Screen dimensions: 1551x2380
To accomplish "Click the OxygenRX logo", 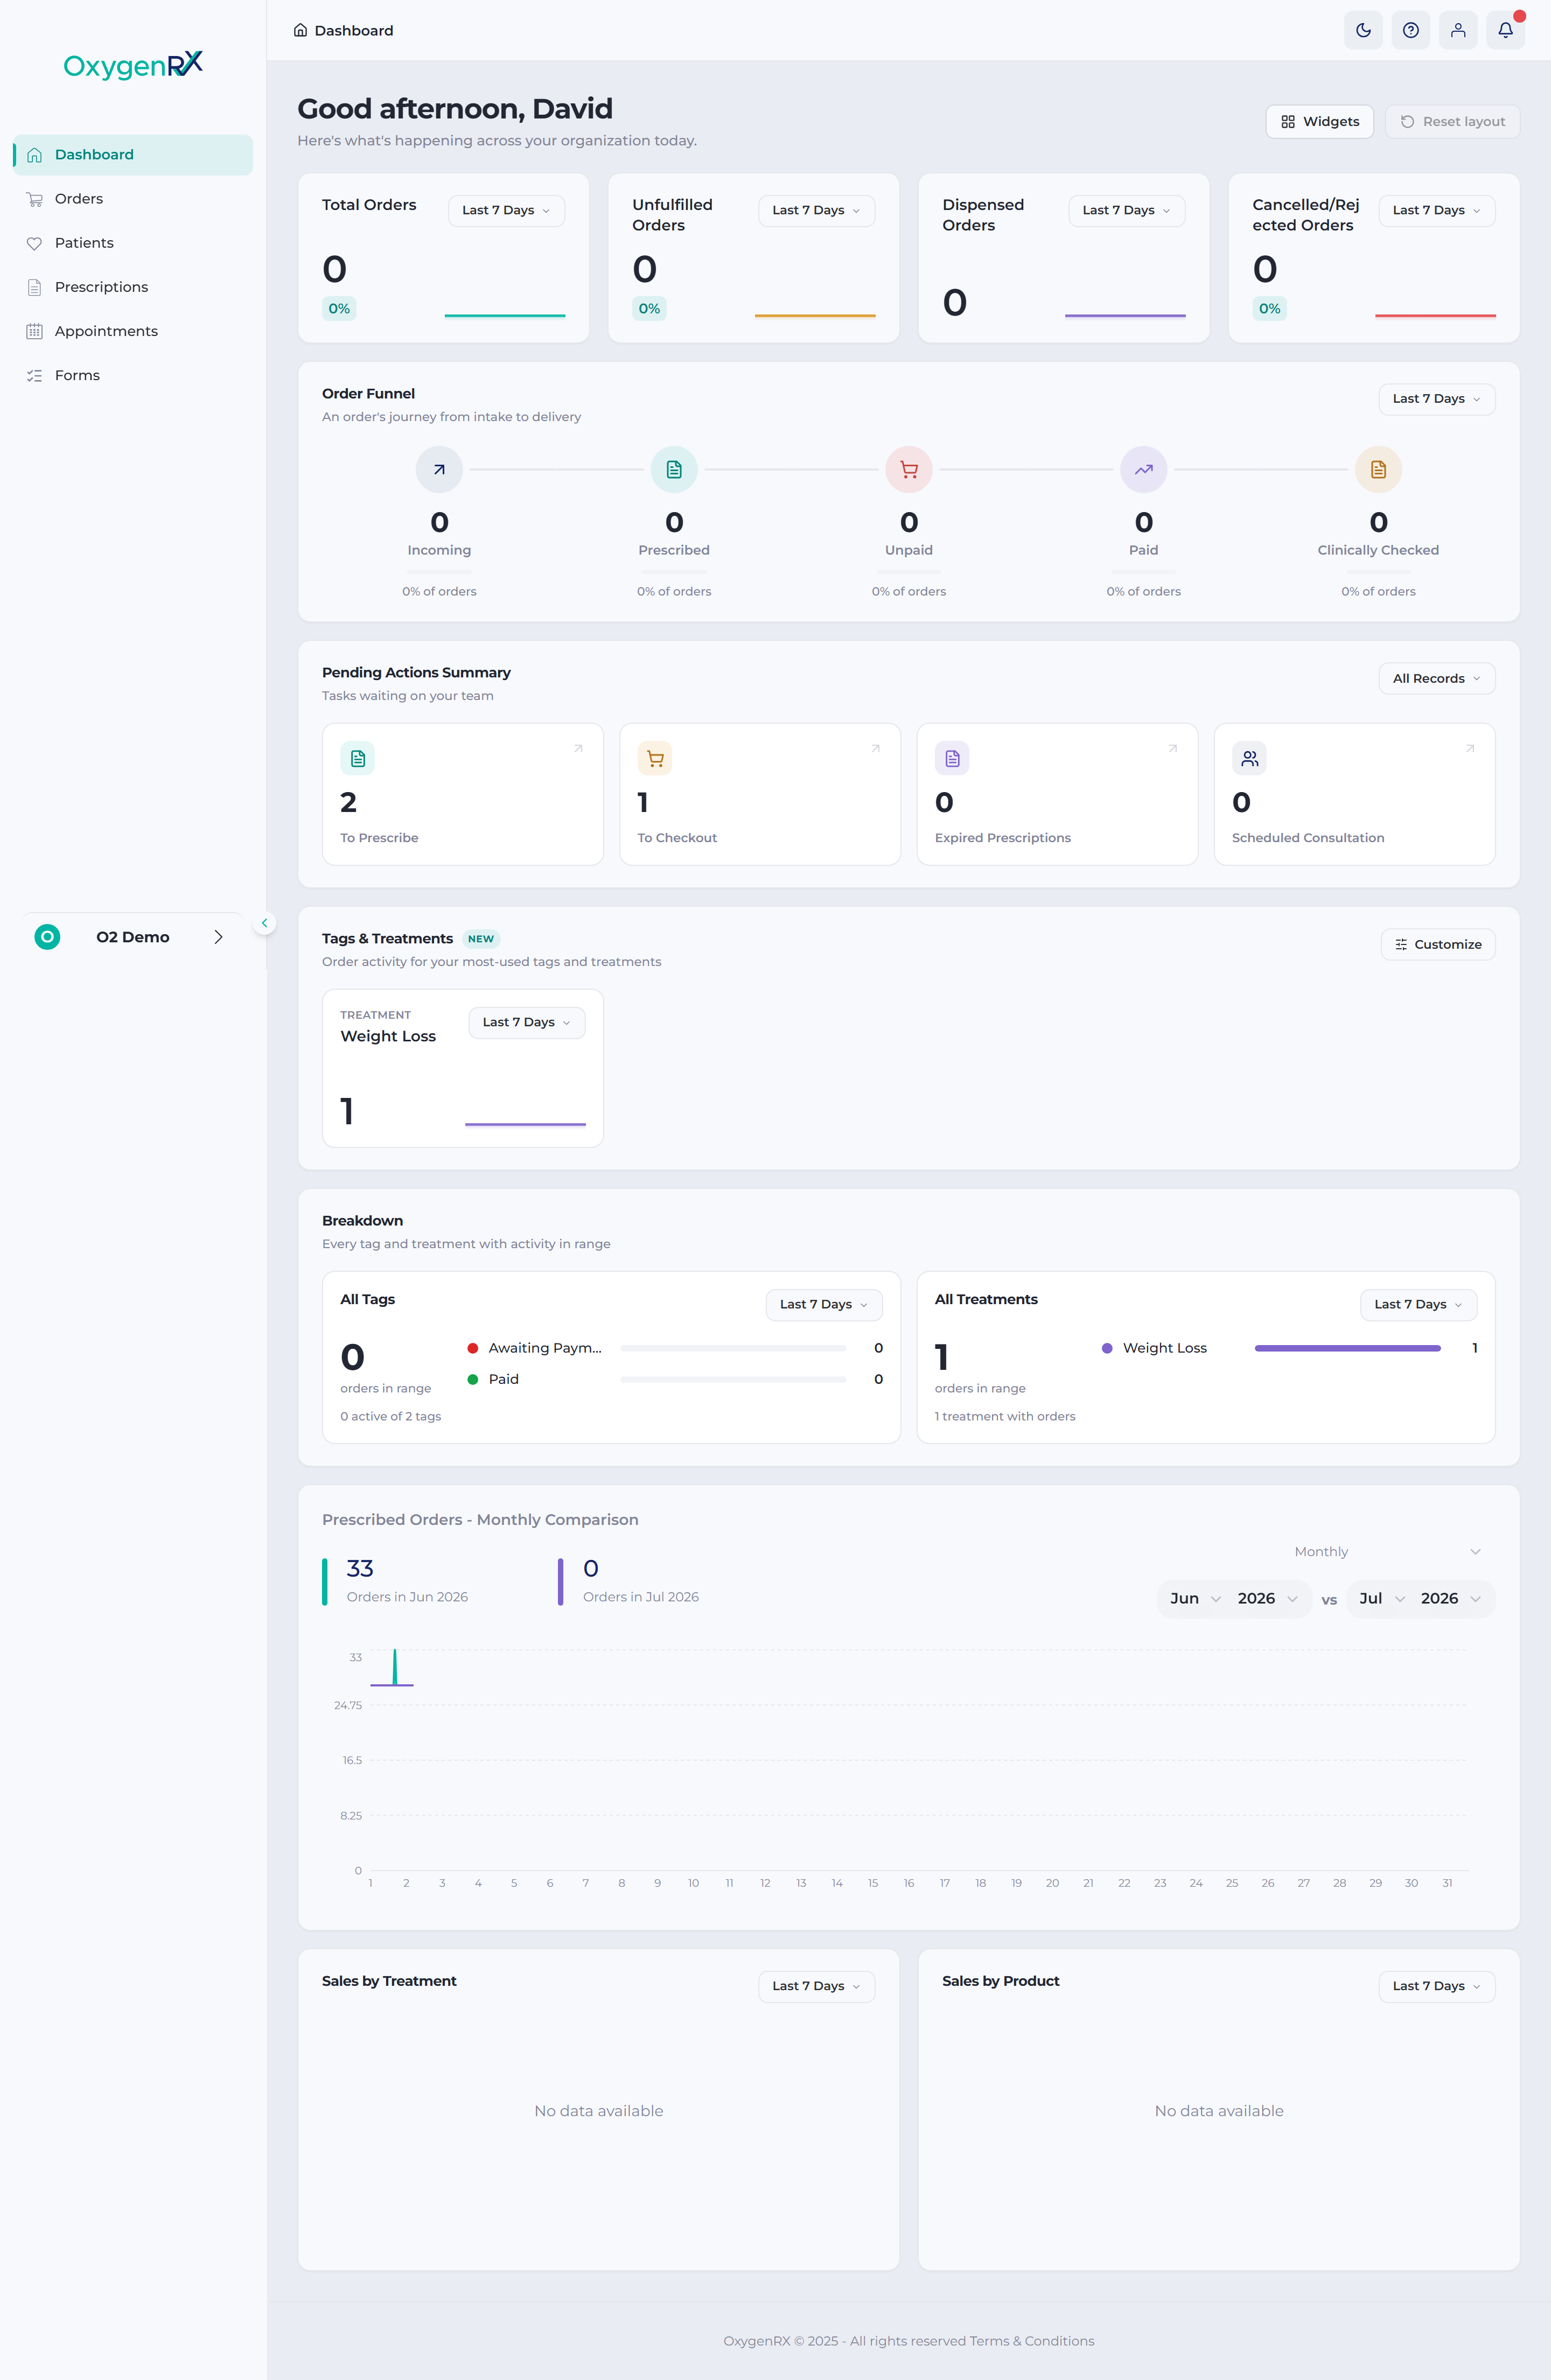I will click(x=133, y=65).
